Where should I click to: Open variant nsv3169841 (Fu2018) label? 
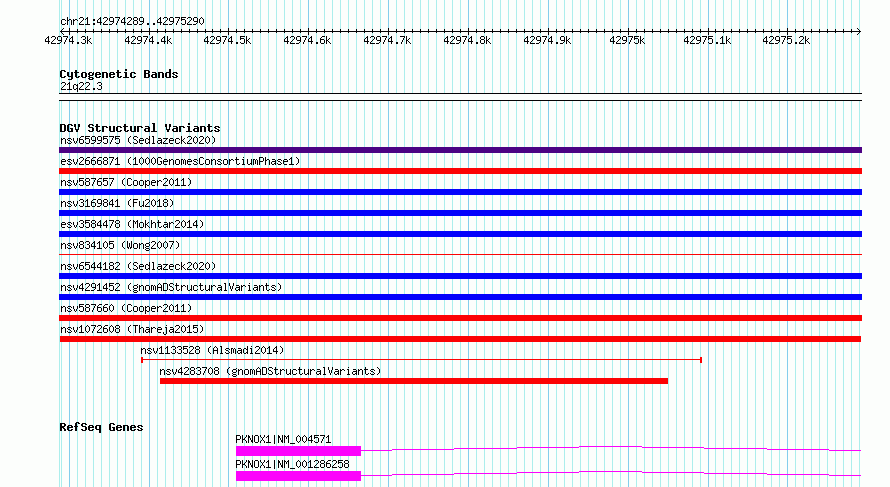(x=117, y=203)
